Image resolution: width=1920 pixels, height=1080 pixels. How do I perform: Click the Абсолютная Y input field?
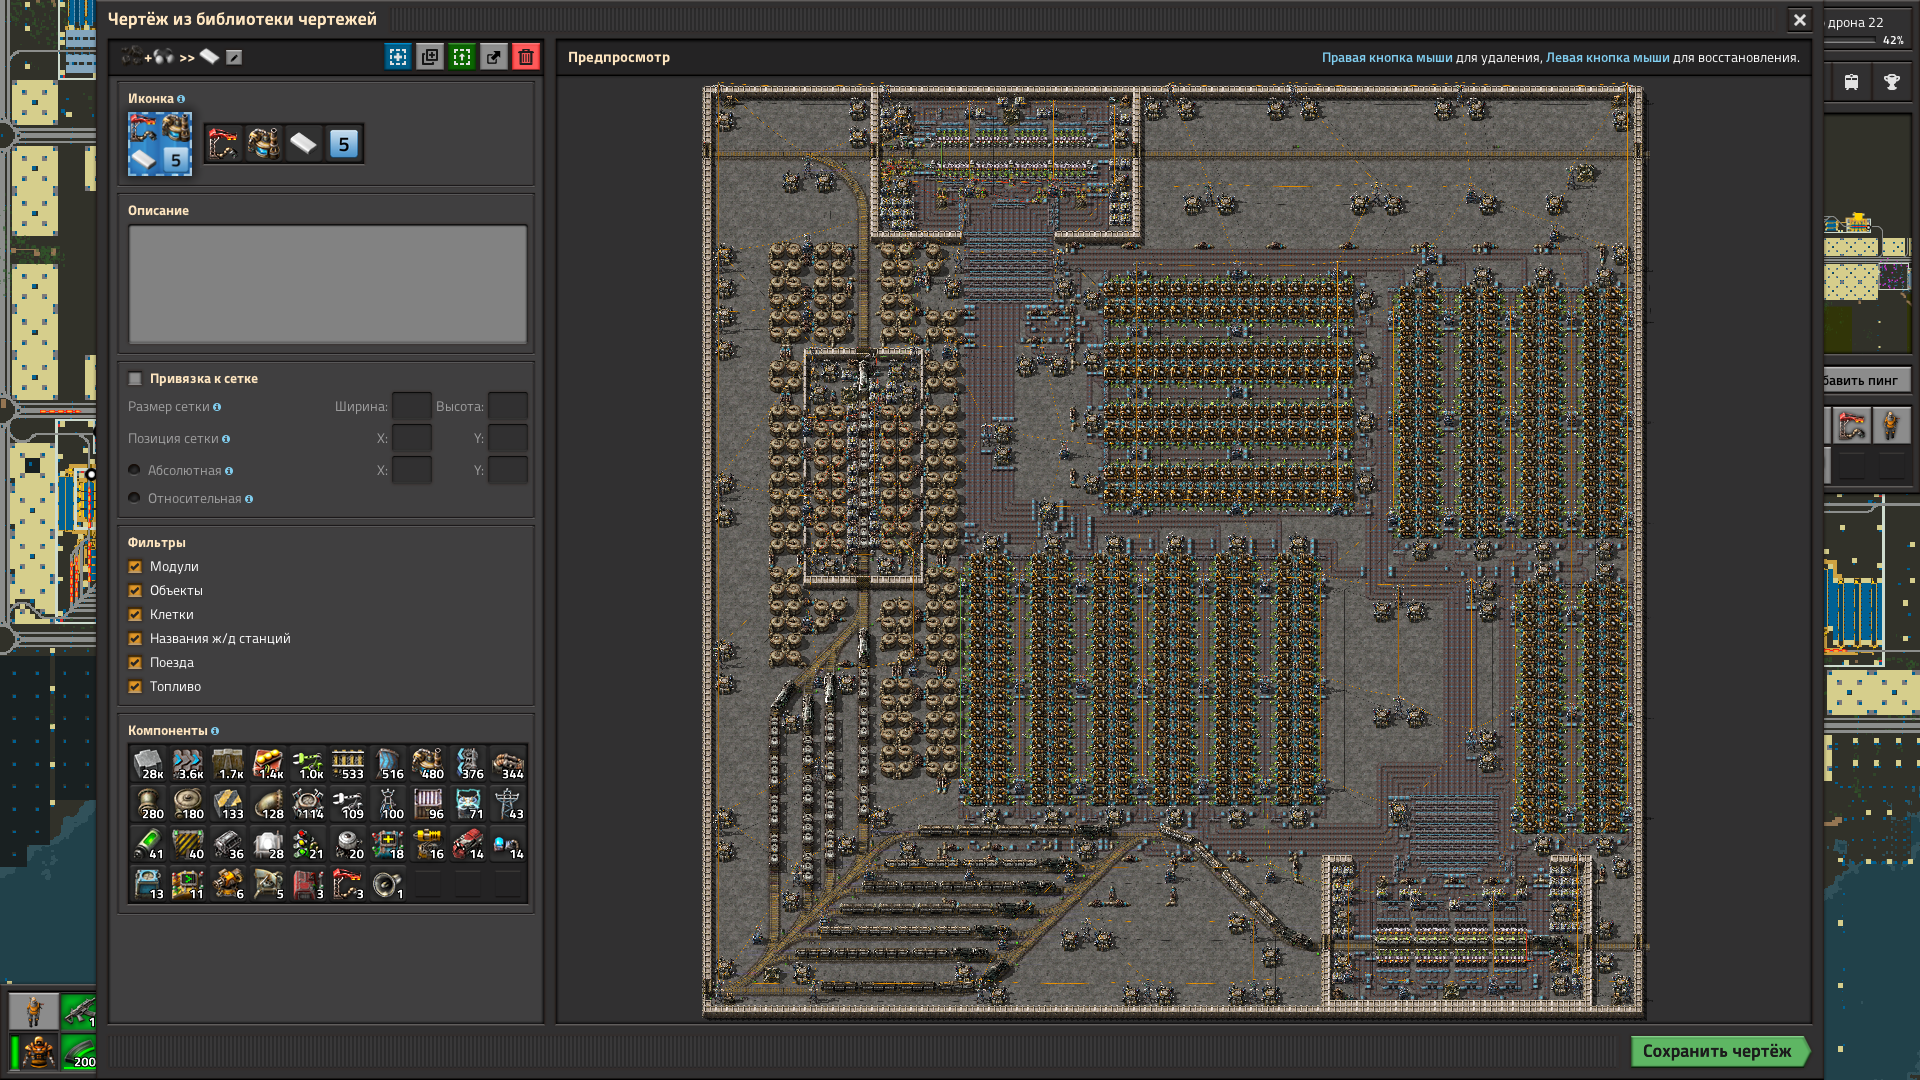[x=508, y=471]
